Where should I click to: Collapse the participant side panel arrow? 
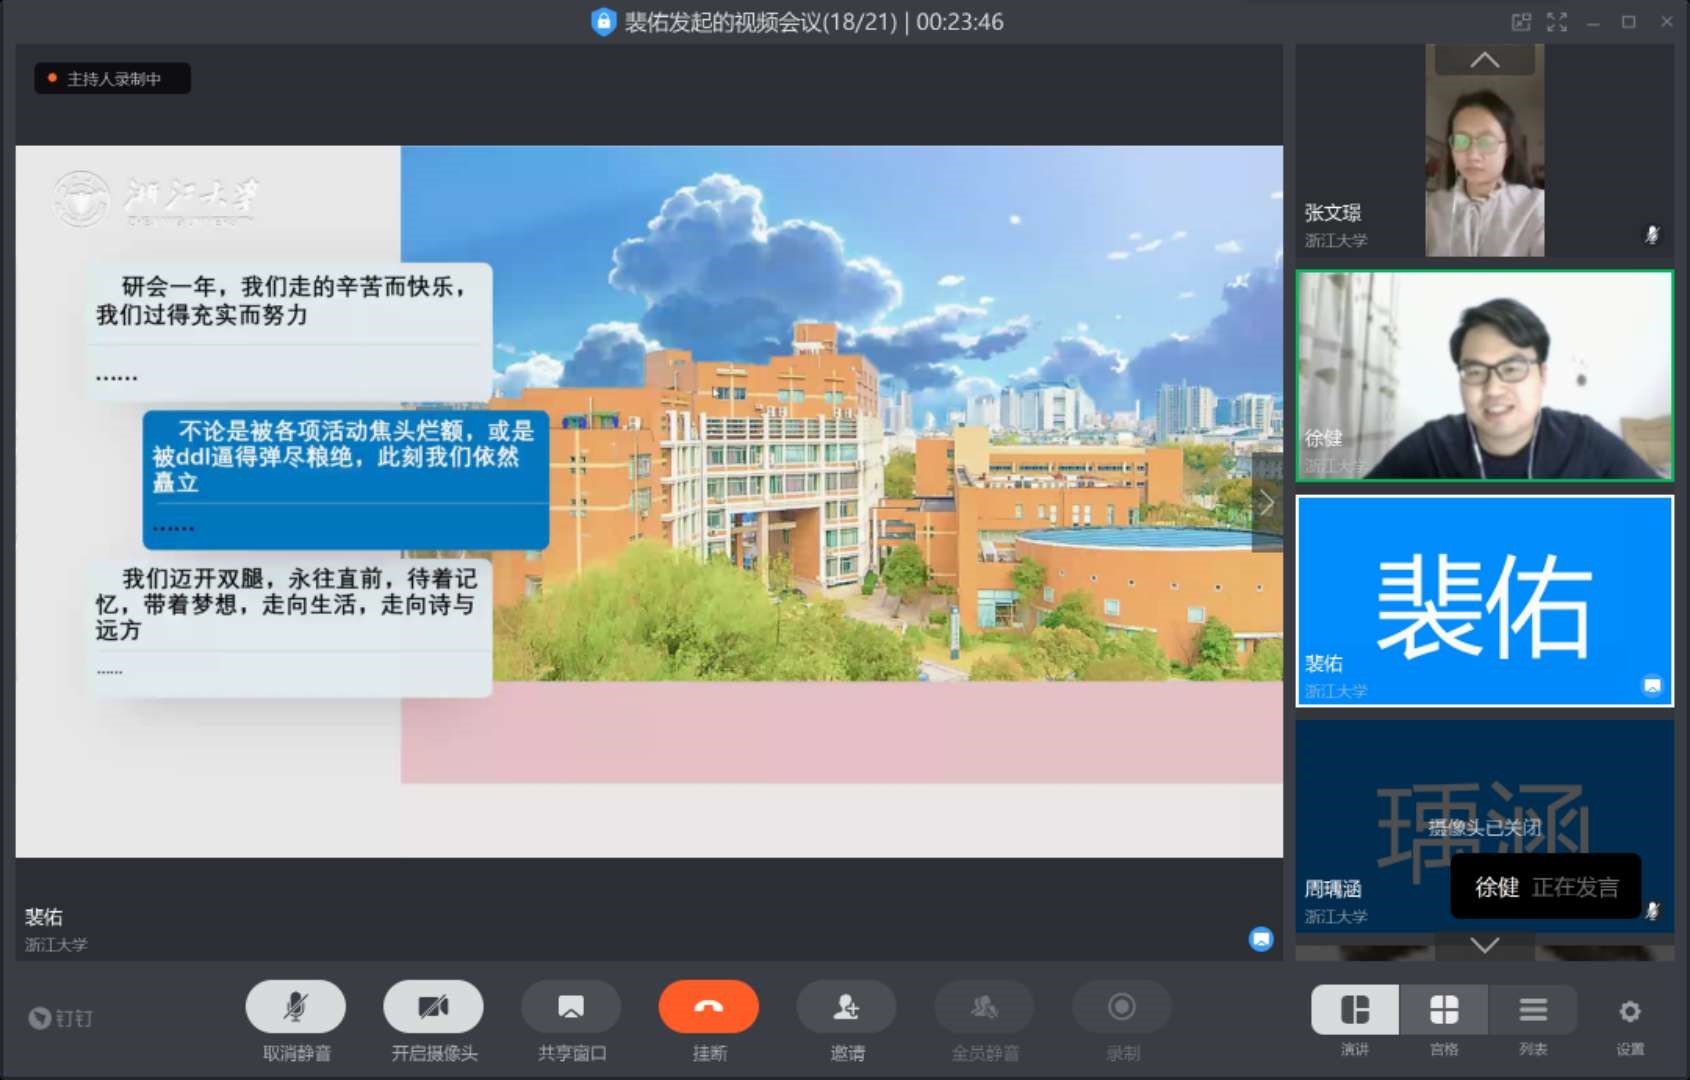[1267, 503]
